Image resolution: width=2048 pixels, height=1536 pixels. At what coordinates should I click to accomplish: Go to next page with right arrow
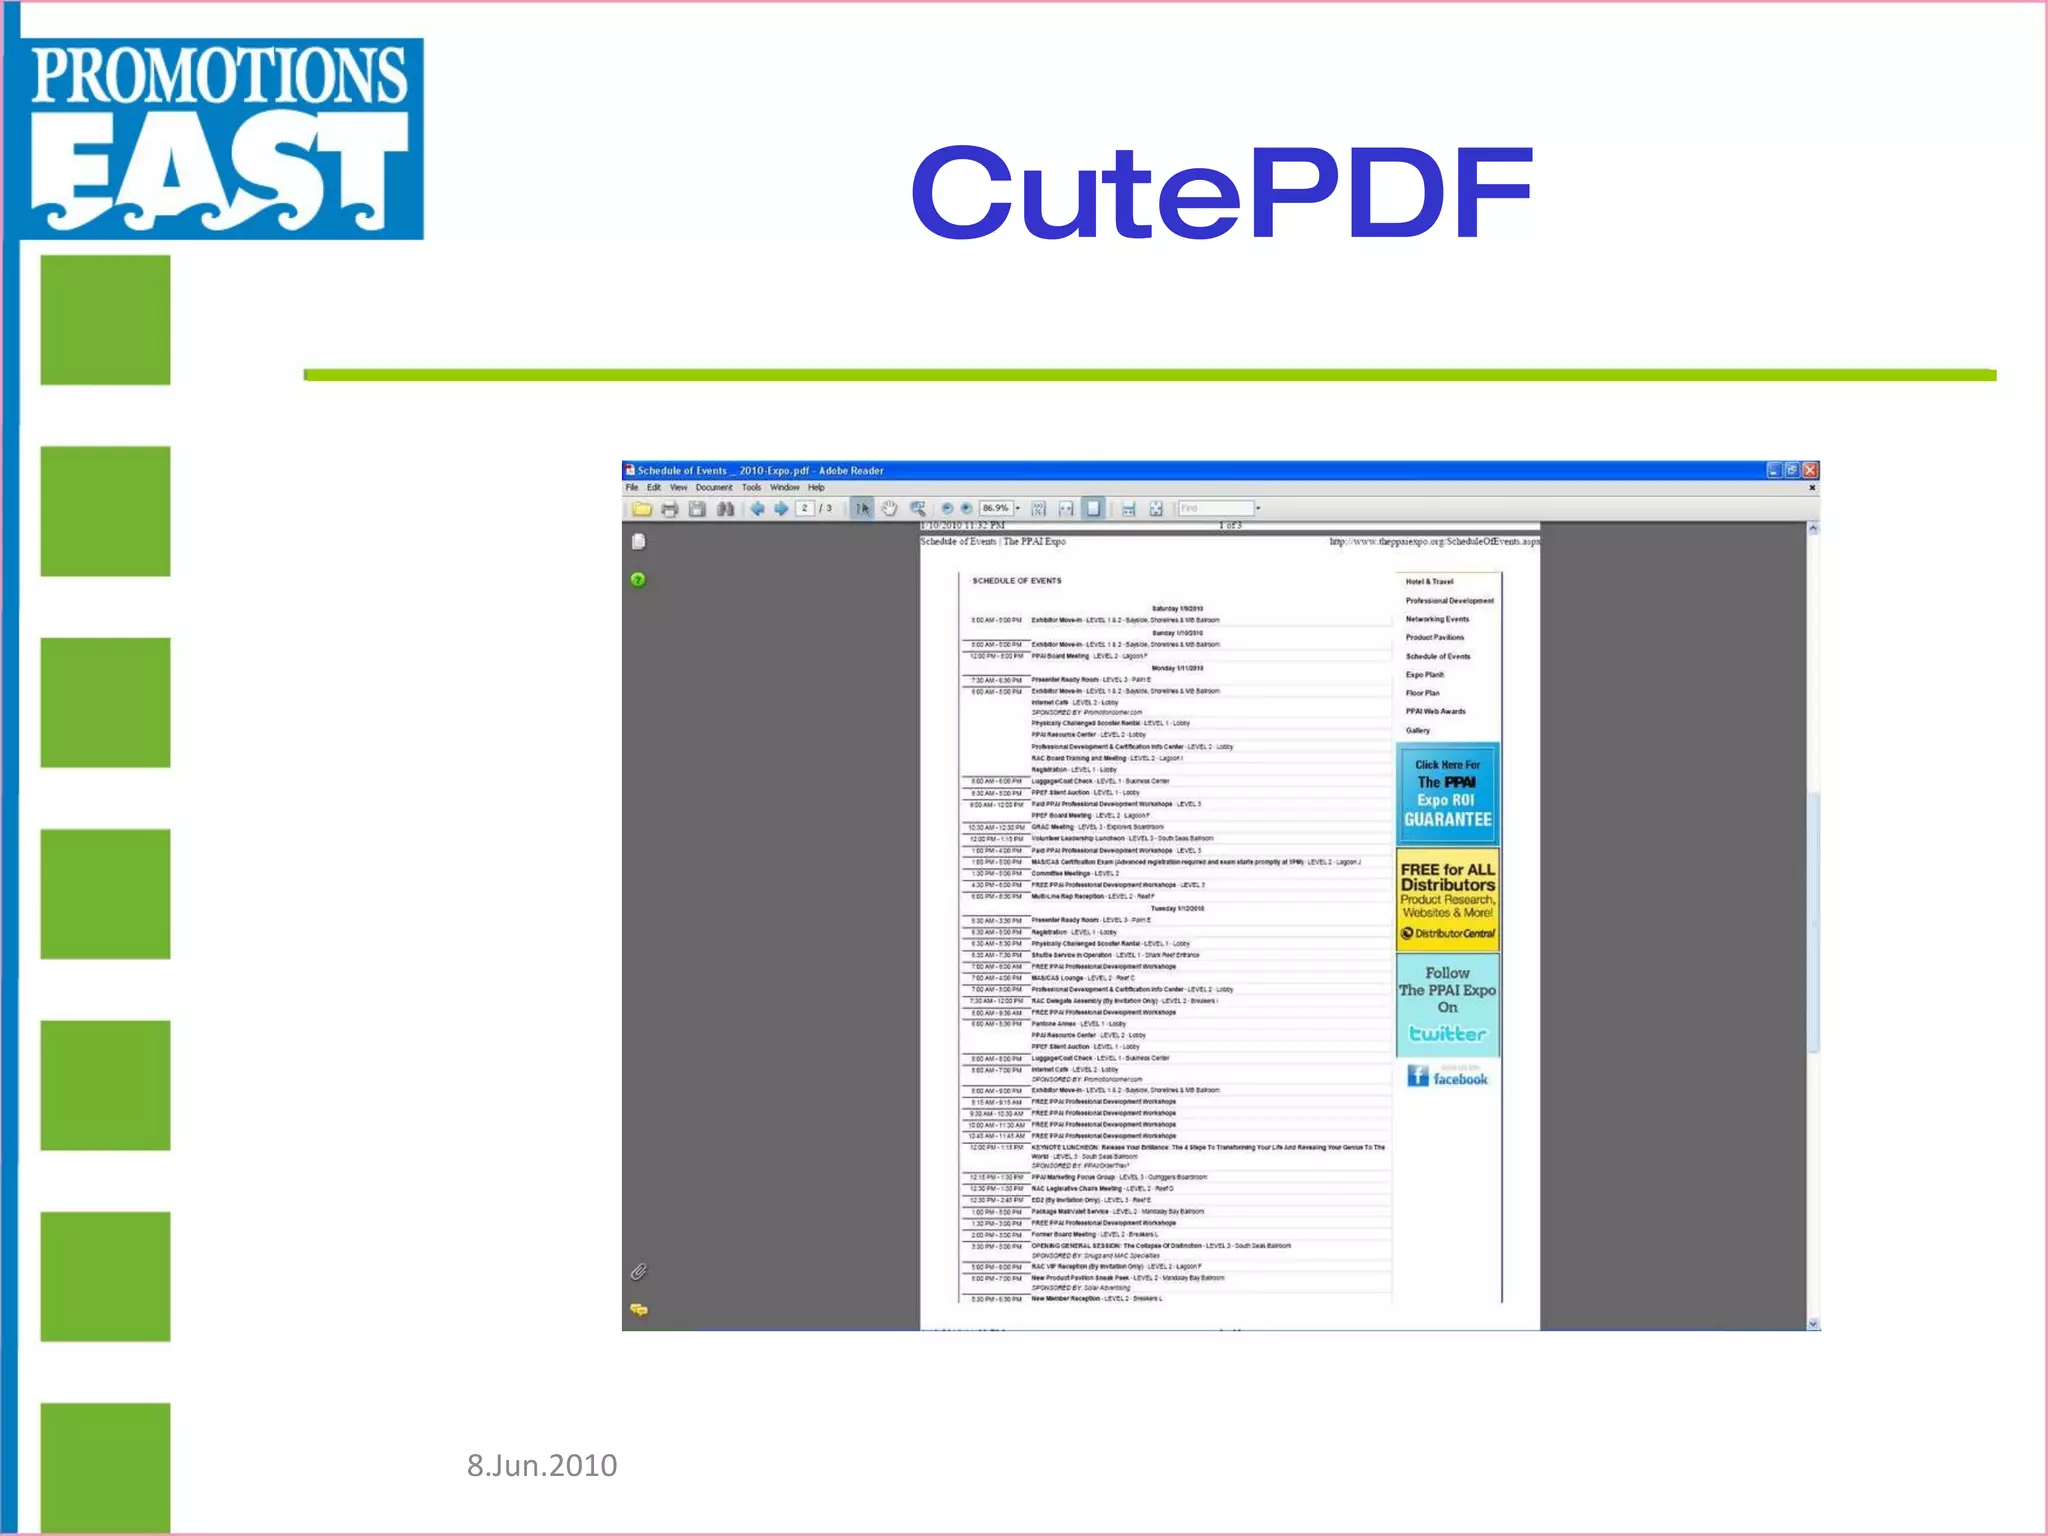click(781, 509)
